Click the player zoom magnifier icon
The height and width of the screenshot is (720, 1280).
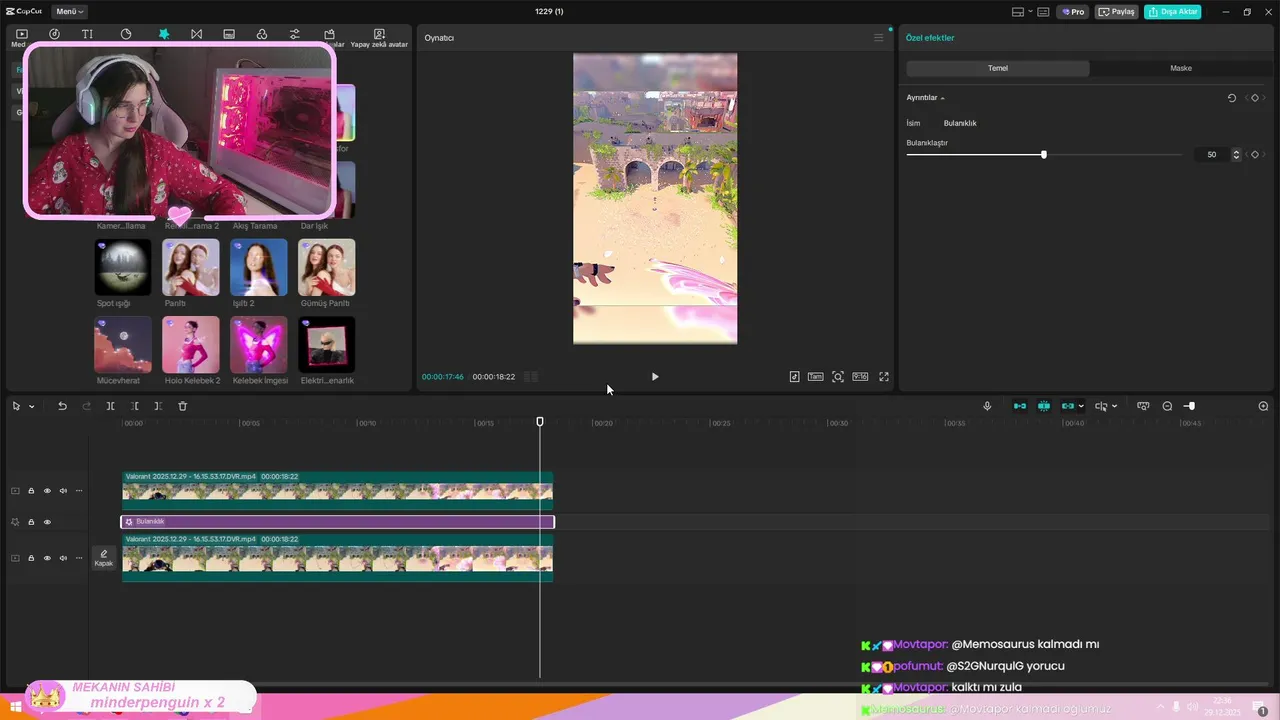(838, 377)
